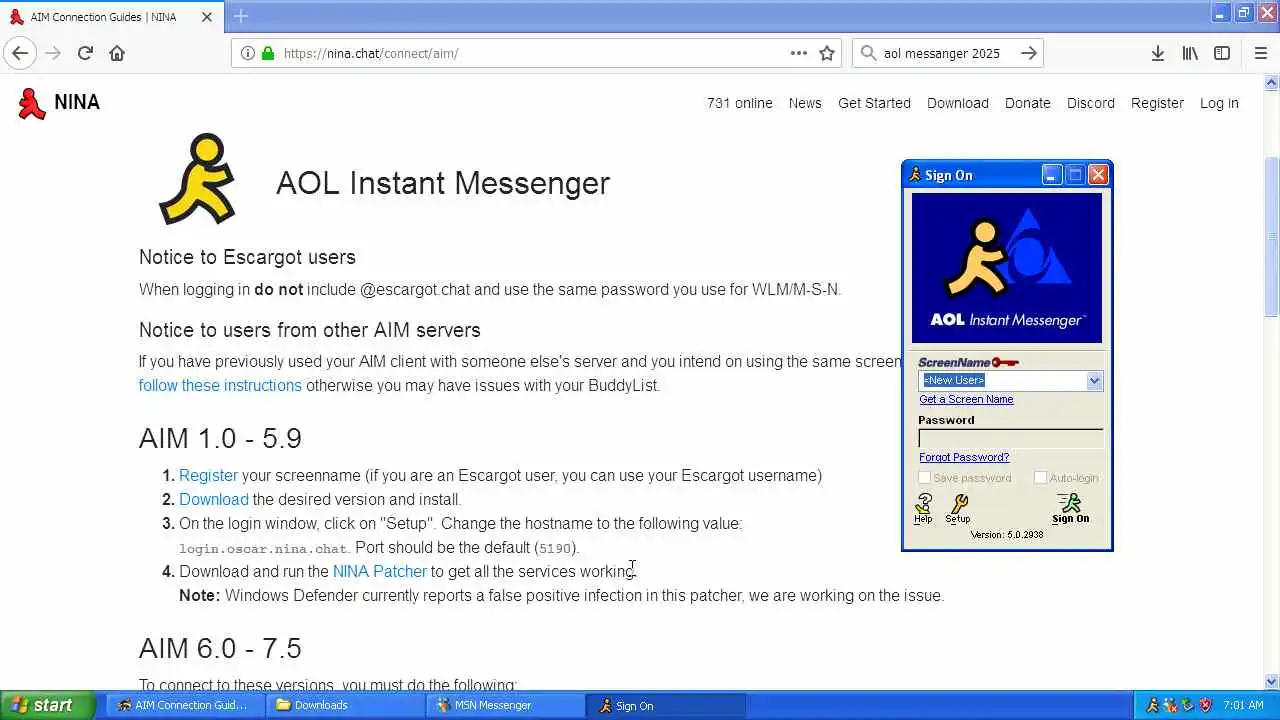
Task: Click the taskbar clock showing 7:01 AM
Action: pyautogui.click(x=1244, y=705)
